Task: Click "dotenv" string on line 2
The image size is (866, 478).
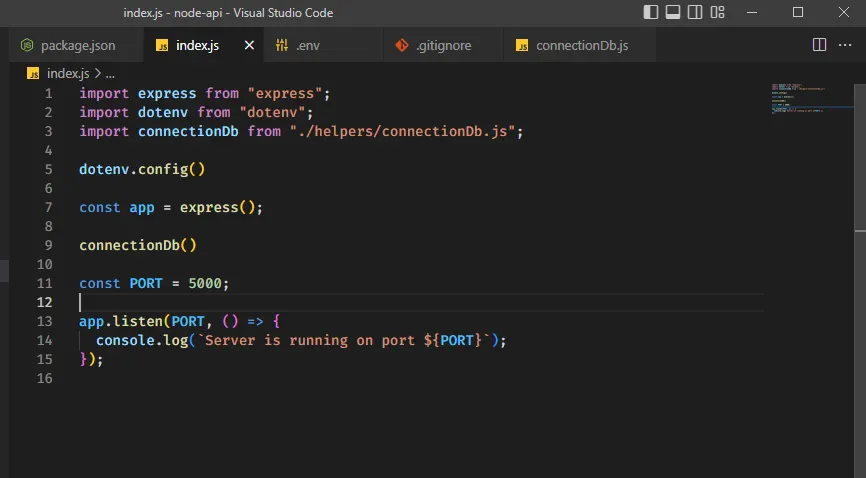Action: [x=272, y=112]
